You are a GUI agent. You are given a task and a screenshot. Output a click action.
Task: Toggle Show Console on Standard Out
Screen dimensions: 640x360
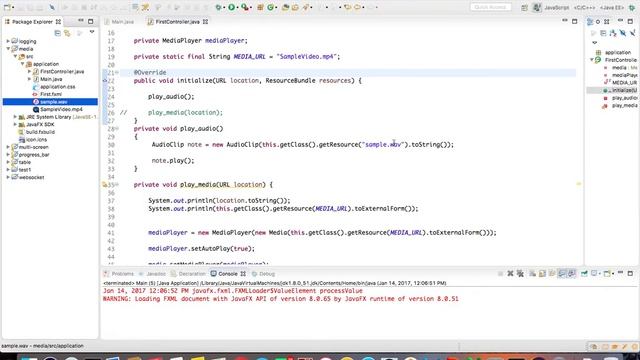(x=562, y=273)
